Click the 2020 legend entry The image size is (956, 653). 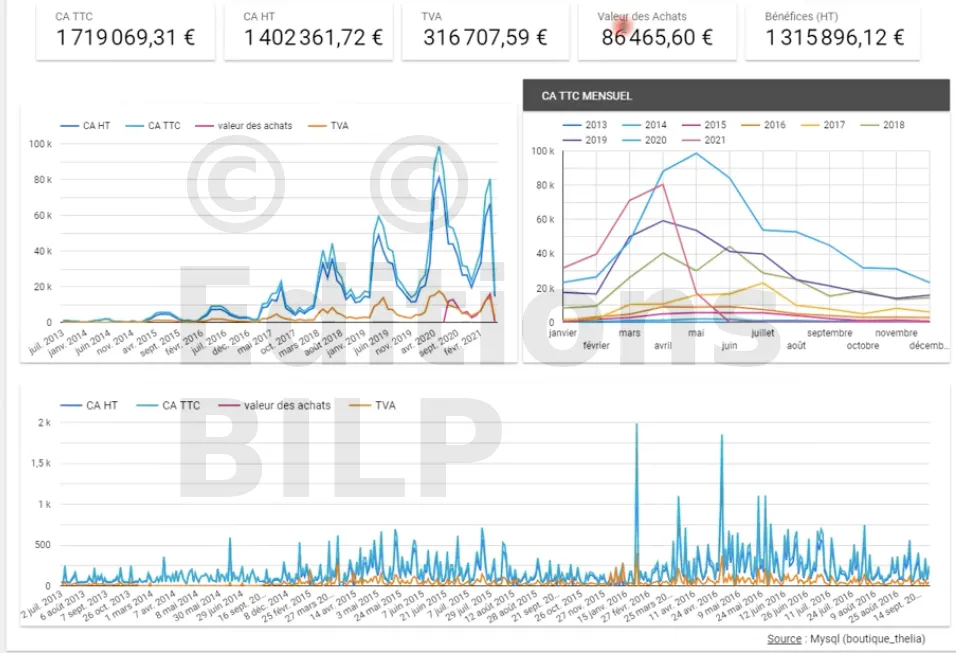[x=644, y=140]
